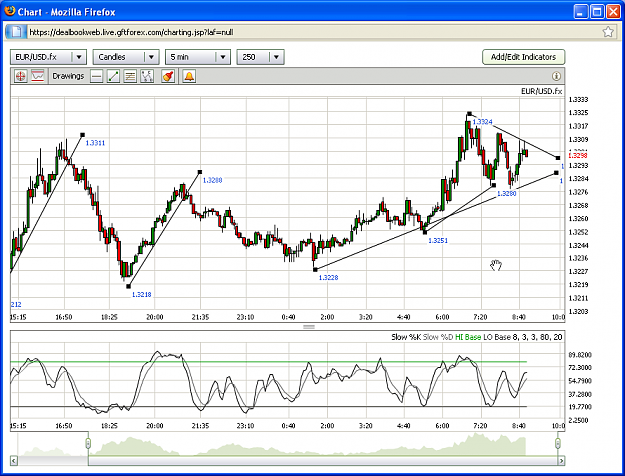The image size is (625, 476).
Task: Select trend line endpoint labeled 1.3288
Action: click(200, 172)
